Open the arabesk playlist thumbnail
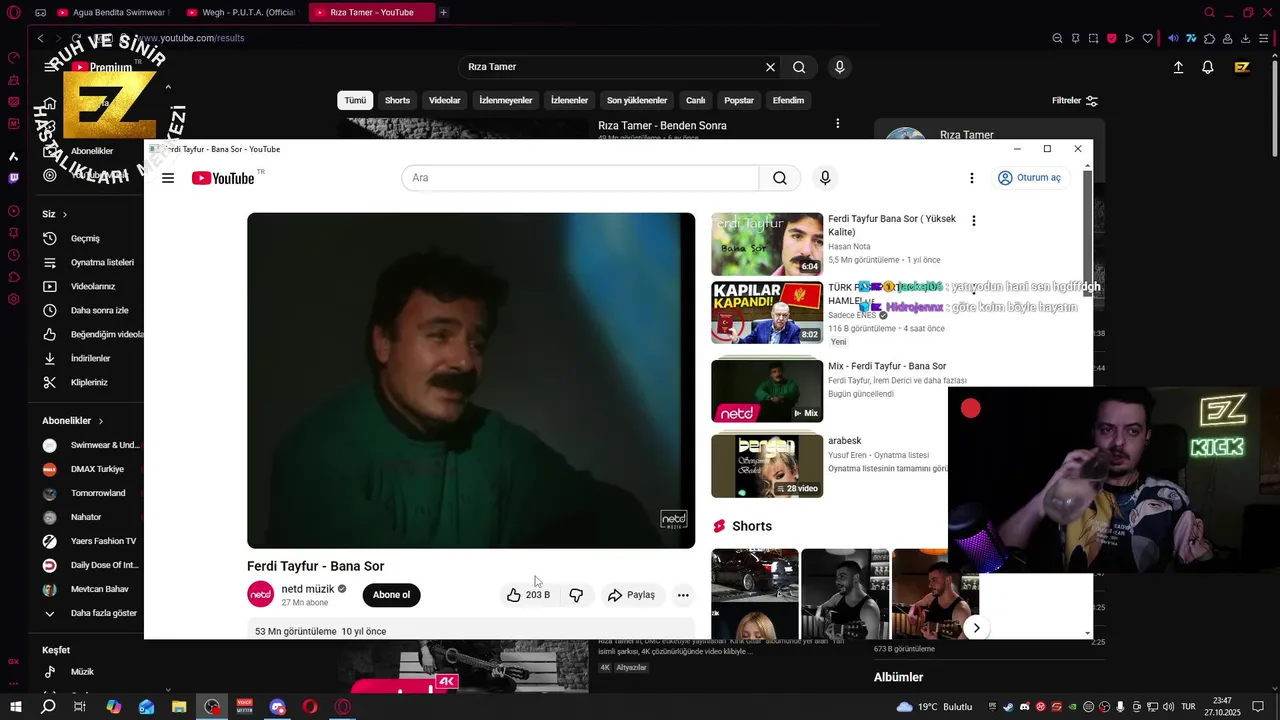This screenshot has height=720, width=1280. coord(767,465)
